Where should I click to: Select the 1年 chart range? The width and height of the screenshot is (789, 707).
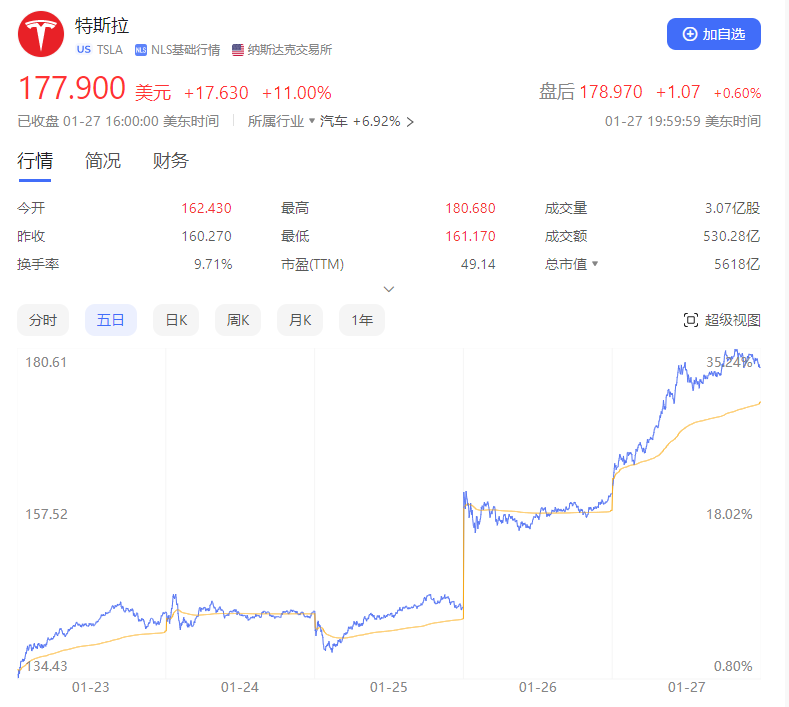pyautogui.click(x=362, y=320)
